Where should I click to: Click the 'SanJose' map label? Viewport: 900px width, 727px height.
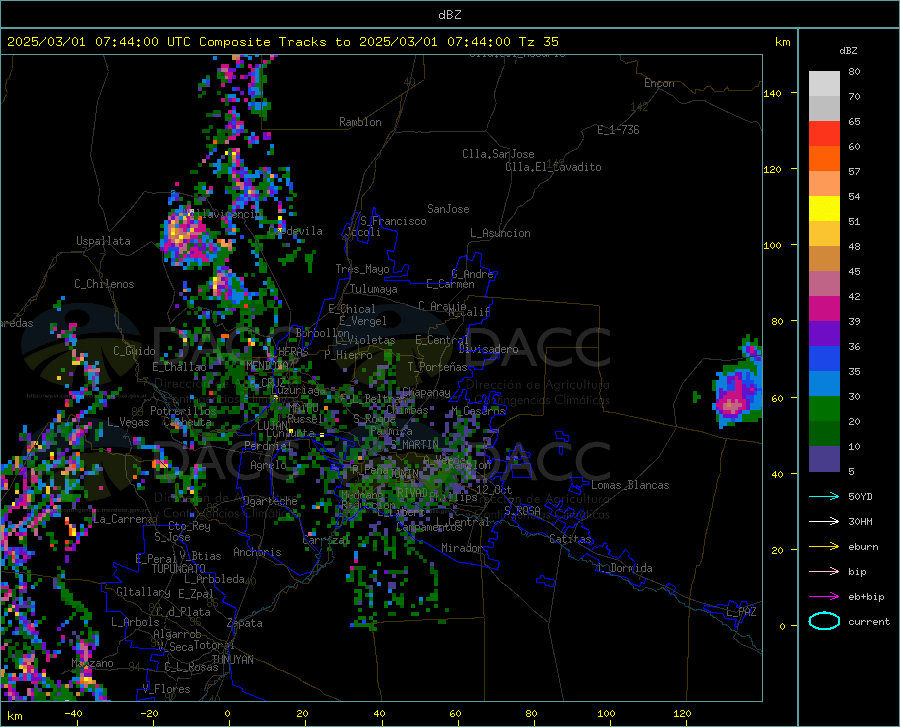[x=448, y=209]
